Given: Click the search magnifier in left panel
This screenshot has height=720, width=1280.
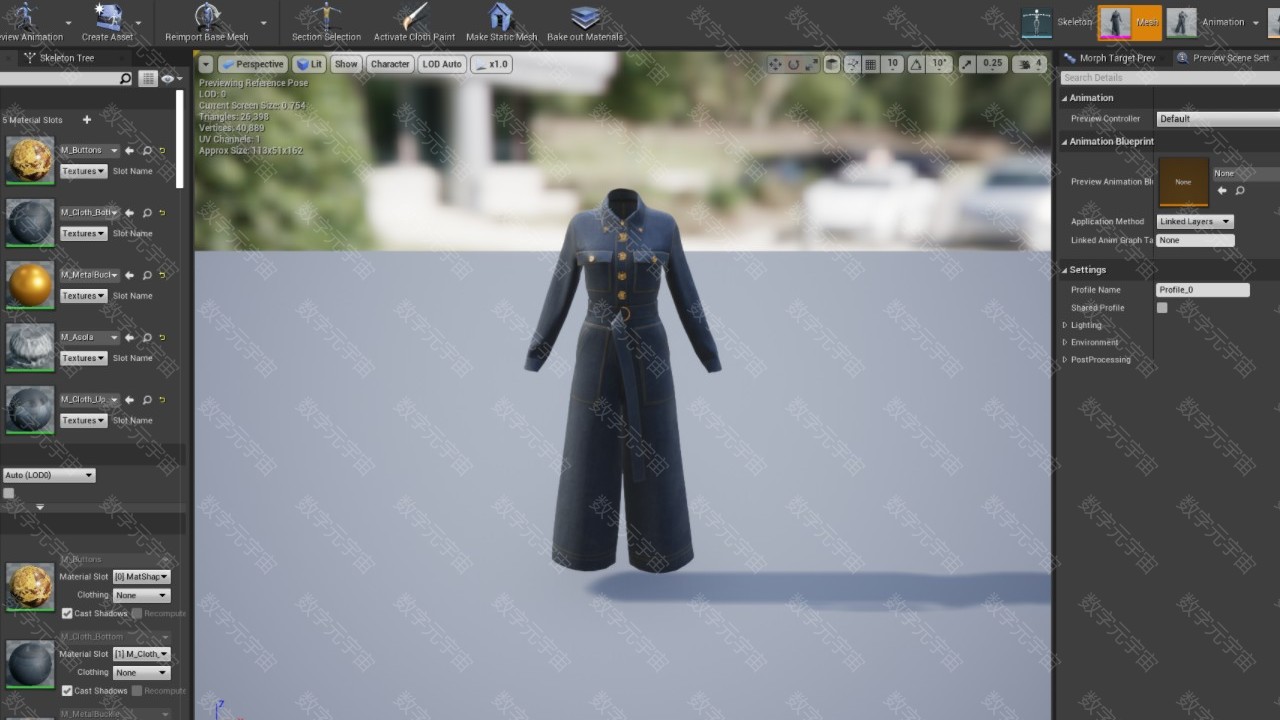Looking at the screenshot, I should pos(125,78).
